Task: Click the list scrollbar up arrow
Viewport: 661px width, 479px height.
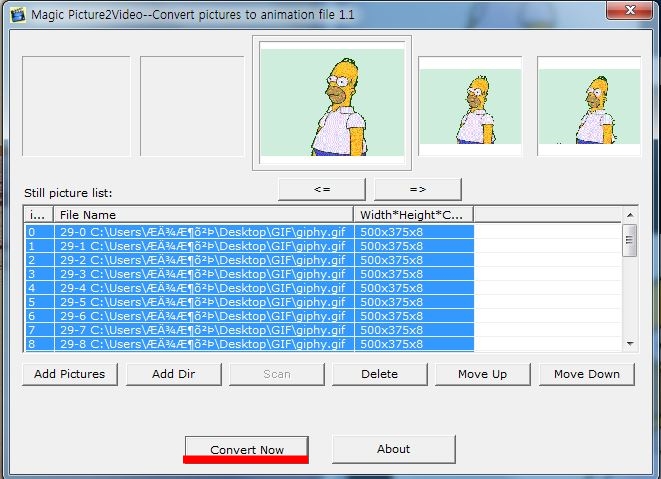Action: (x=630, y=214)
